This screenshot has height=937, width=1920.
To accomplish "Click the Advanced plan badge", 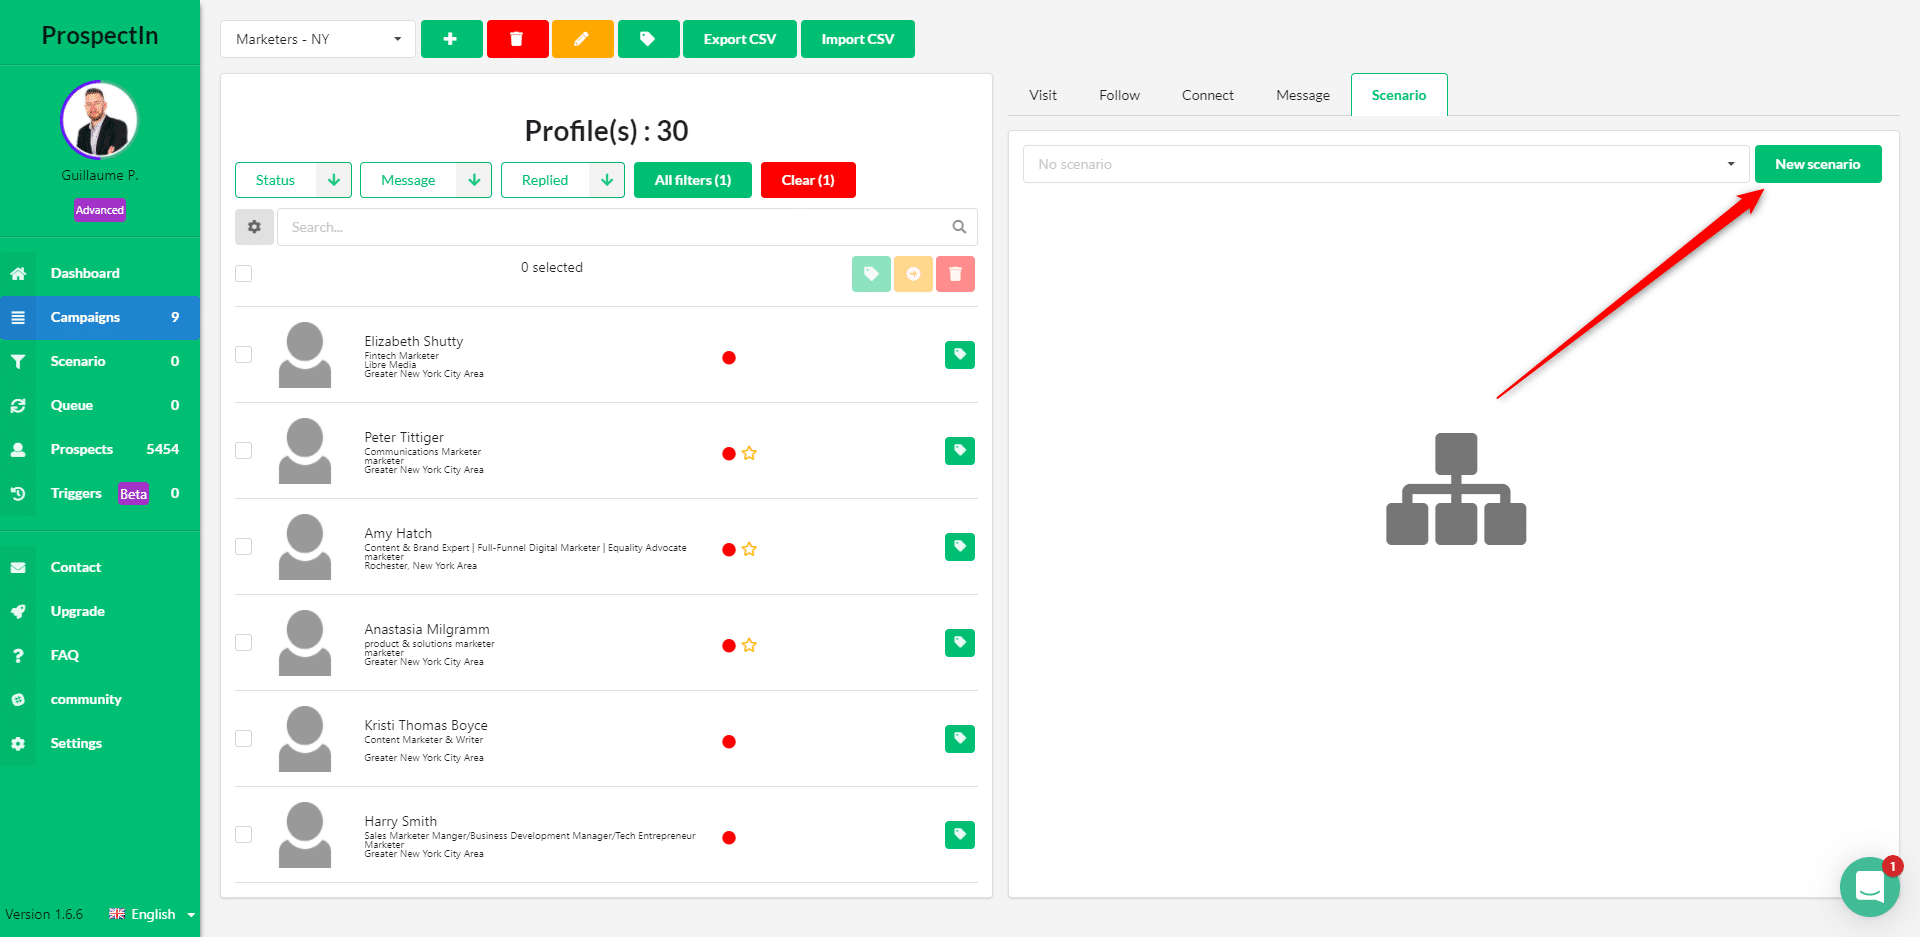I will 100,210.
